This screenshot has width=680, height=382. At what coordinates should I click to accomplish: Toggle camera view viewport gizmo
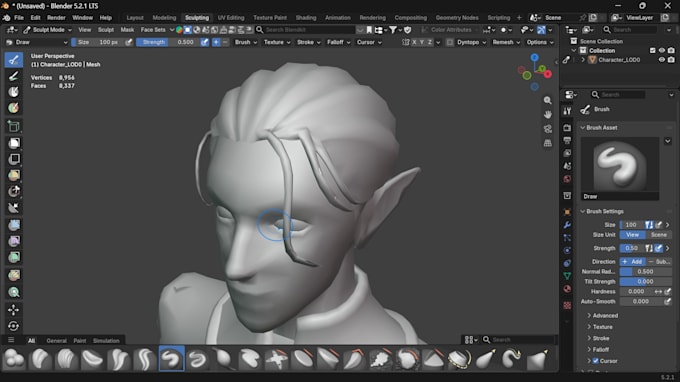click(x=548, y=129)
